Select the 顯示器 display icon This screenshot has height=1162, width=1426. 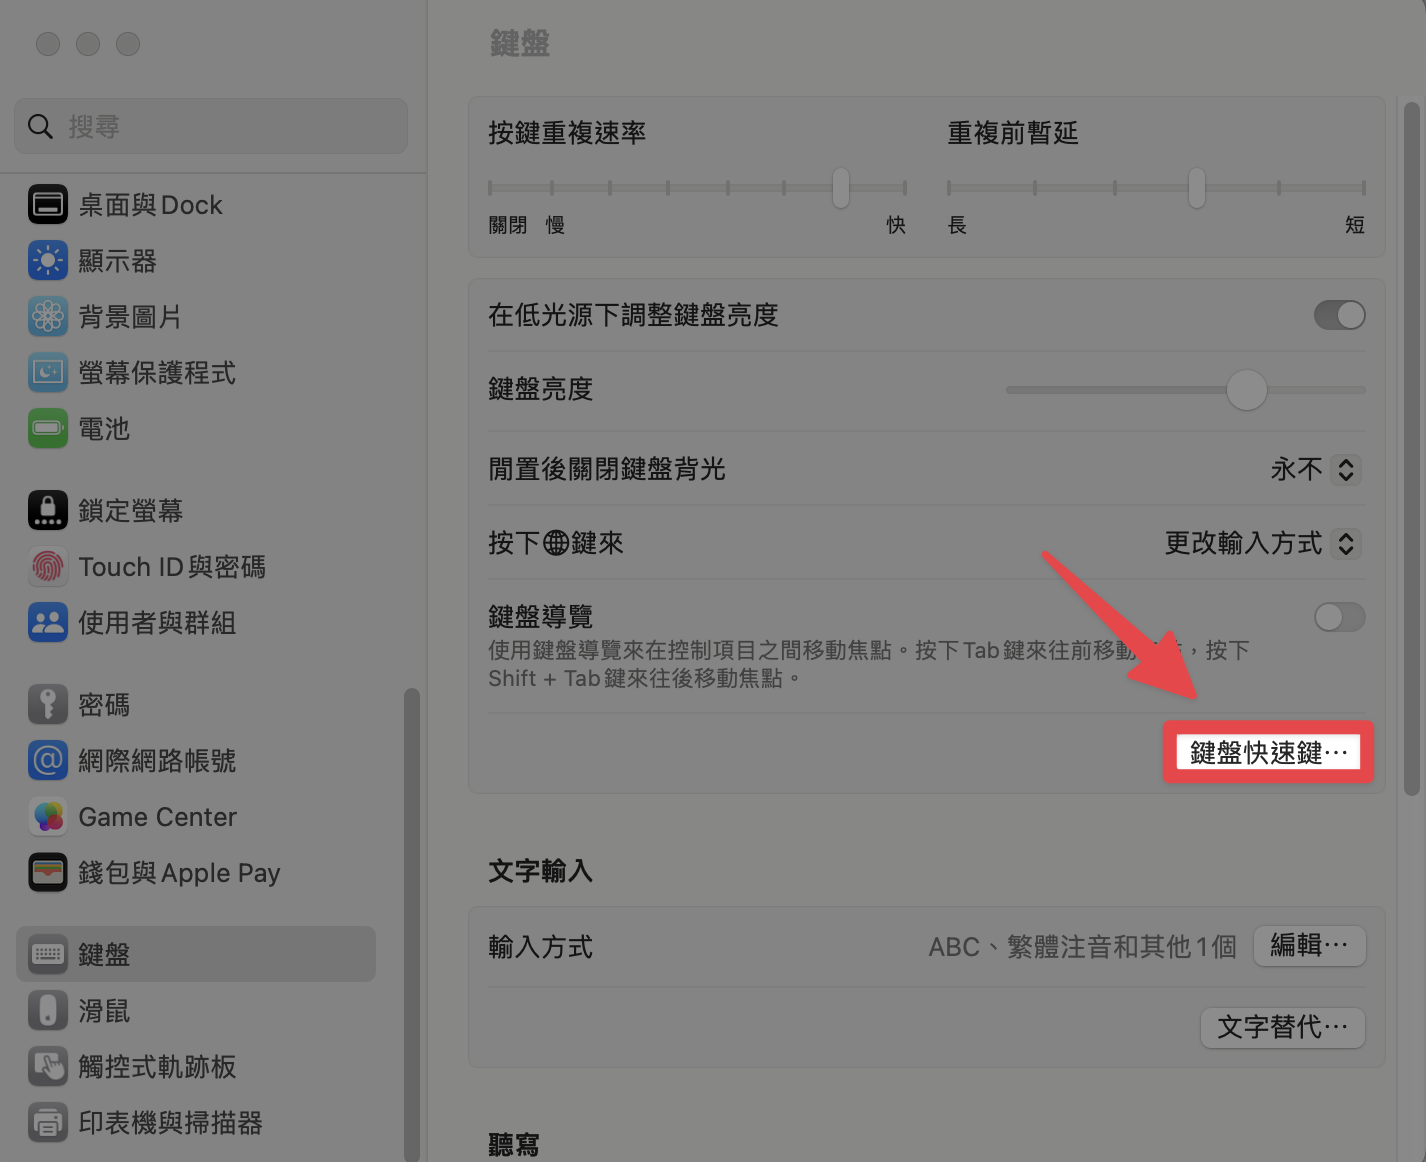point(48,261)
